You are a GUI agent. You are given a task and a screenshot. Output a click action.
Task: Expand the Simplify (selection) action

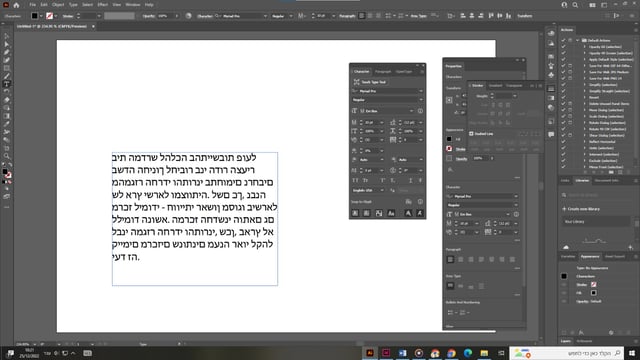pyautogui.click(x=584, y=84)
